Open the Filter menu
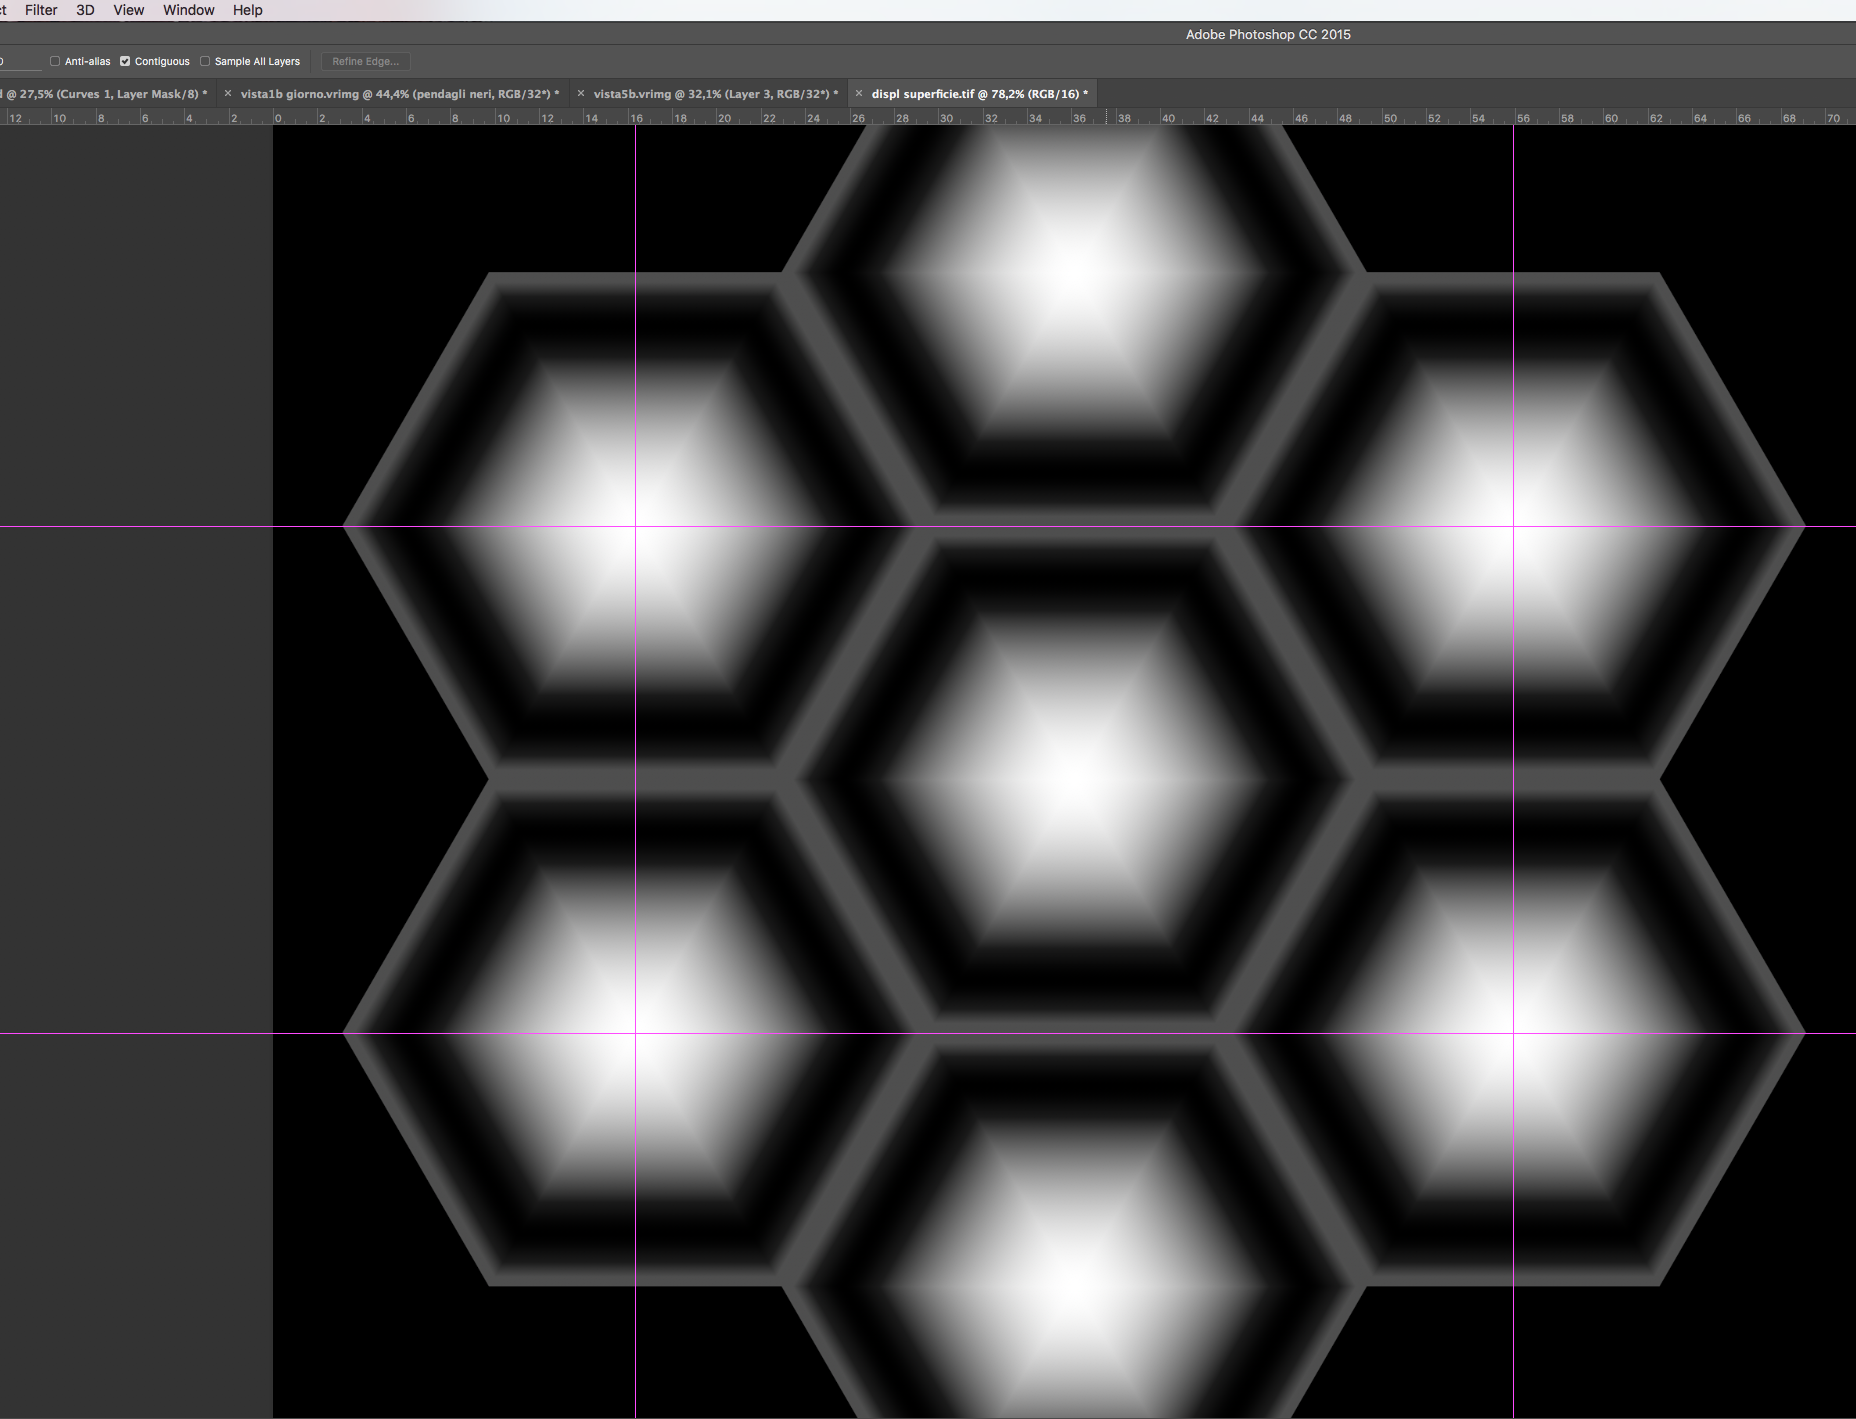 41,10
